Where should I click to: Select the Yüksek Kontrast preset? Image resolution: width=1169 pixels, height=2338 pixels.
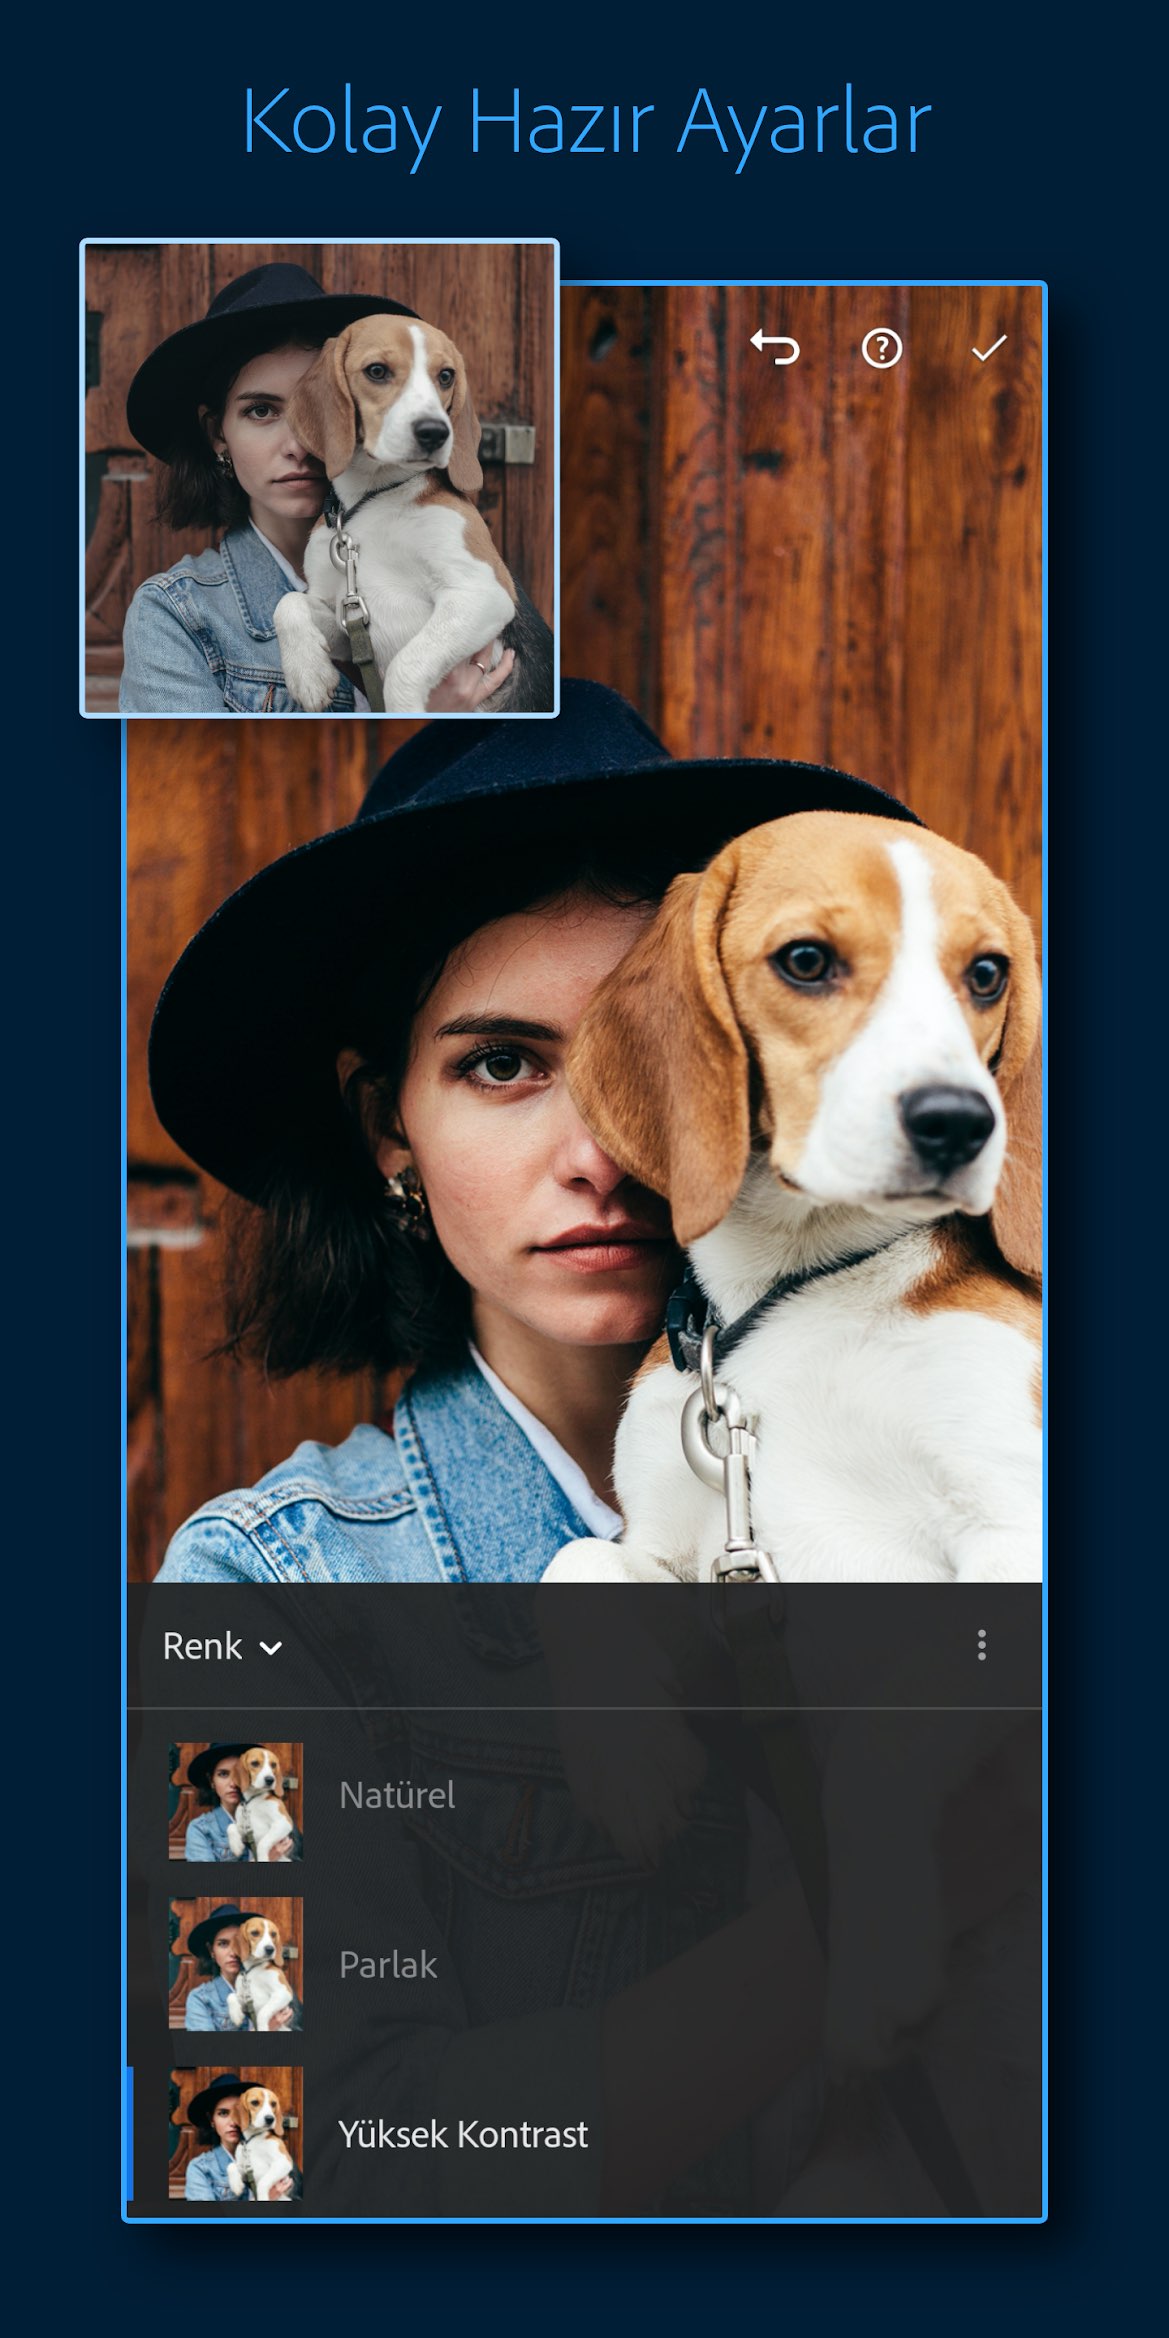(585, 2134)
